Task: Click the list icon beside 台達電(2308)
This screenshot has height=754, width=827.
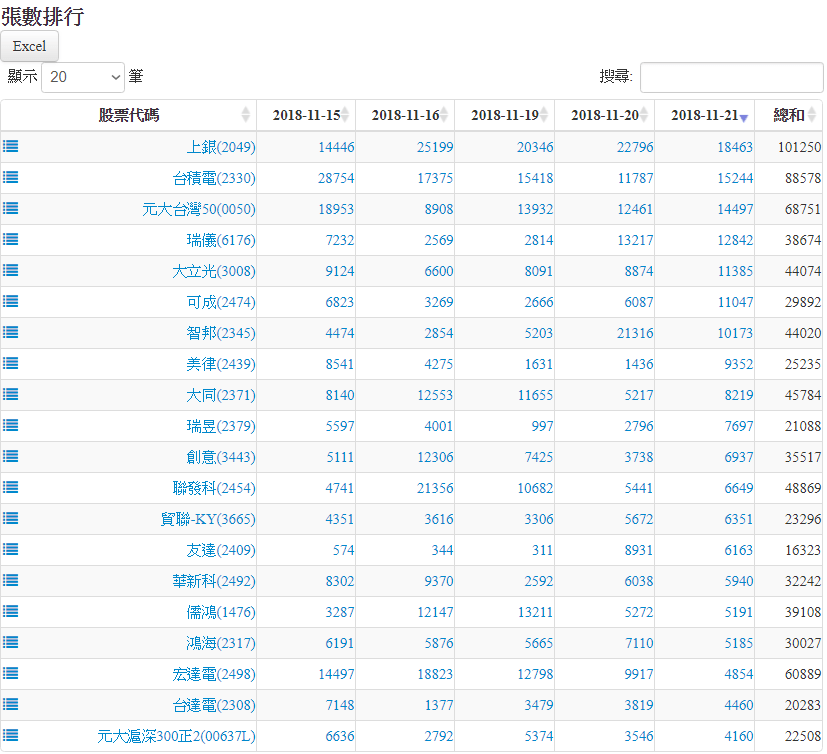Action: click(x=11, y=704)
